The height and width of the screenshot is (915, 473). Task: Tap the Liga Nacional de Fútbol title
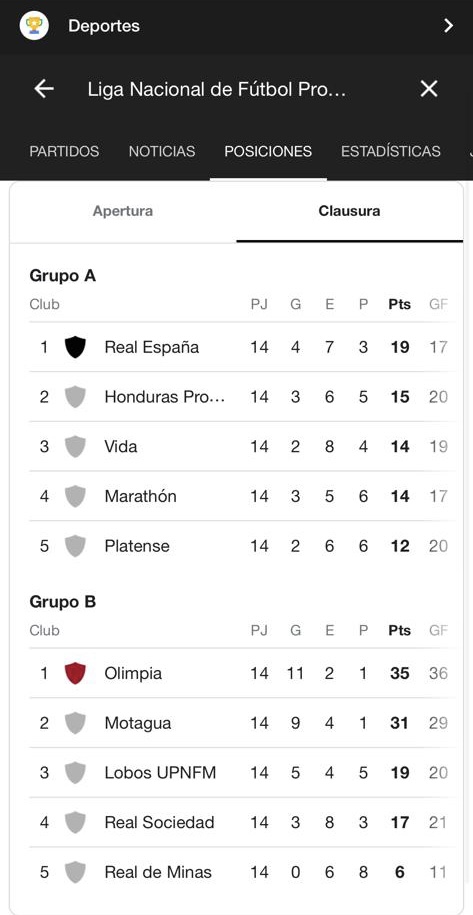coord(218,89)
